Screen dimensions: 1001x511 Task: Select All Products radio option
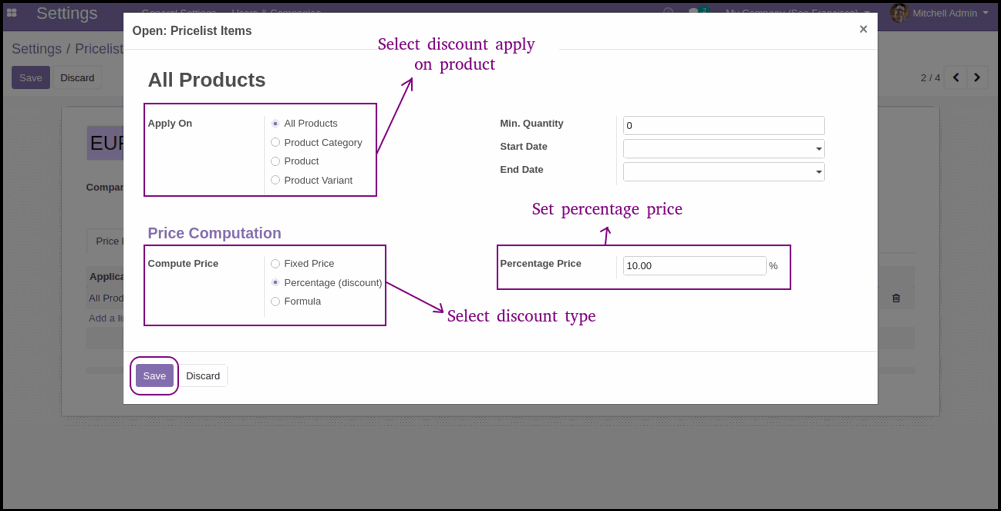[x=275, y=123]
